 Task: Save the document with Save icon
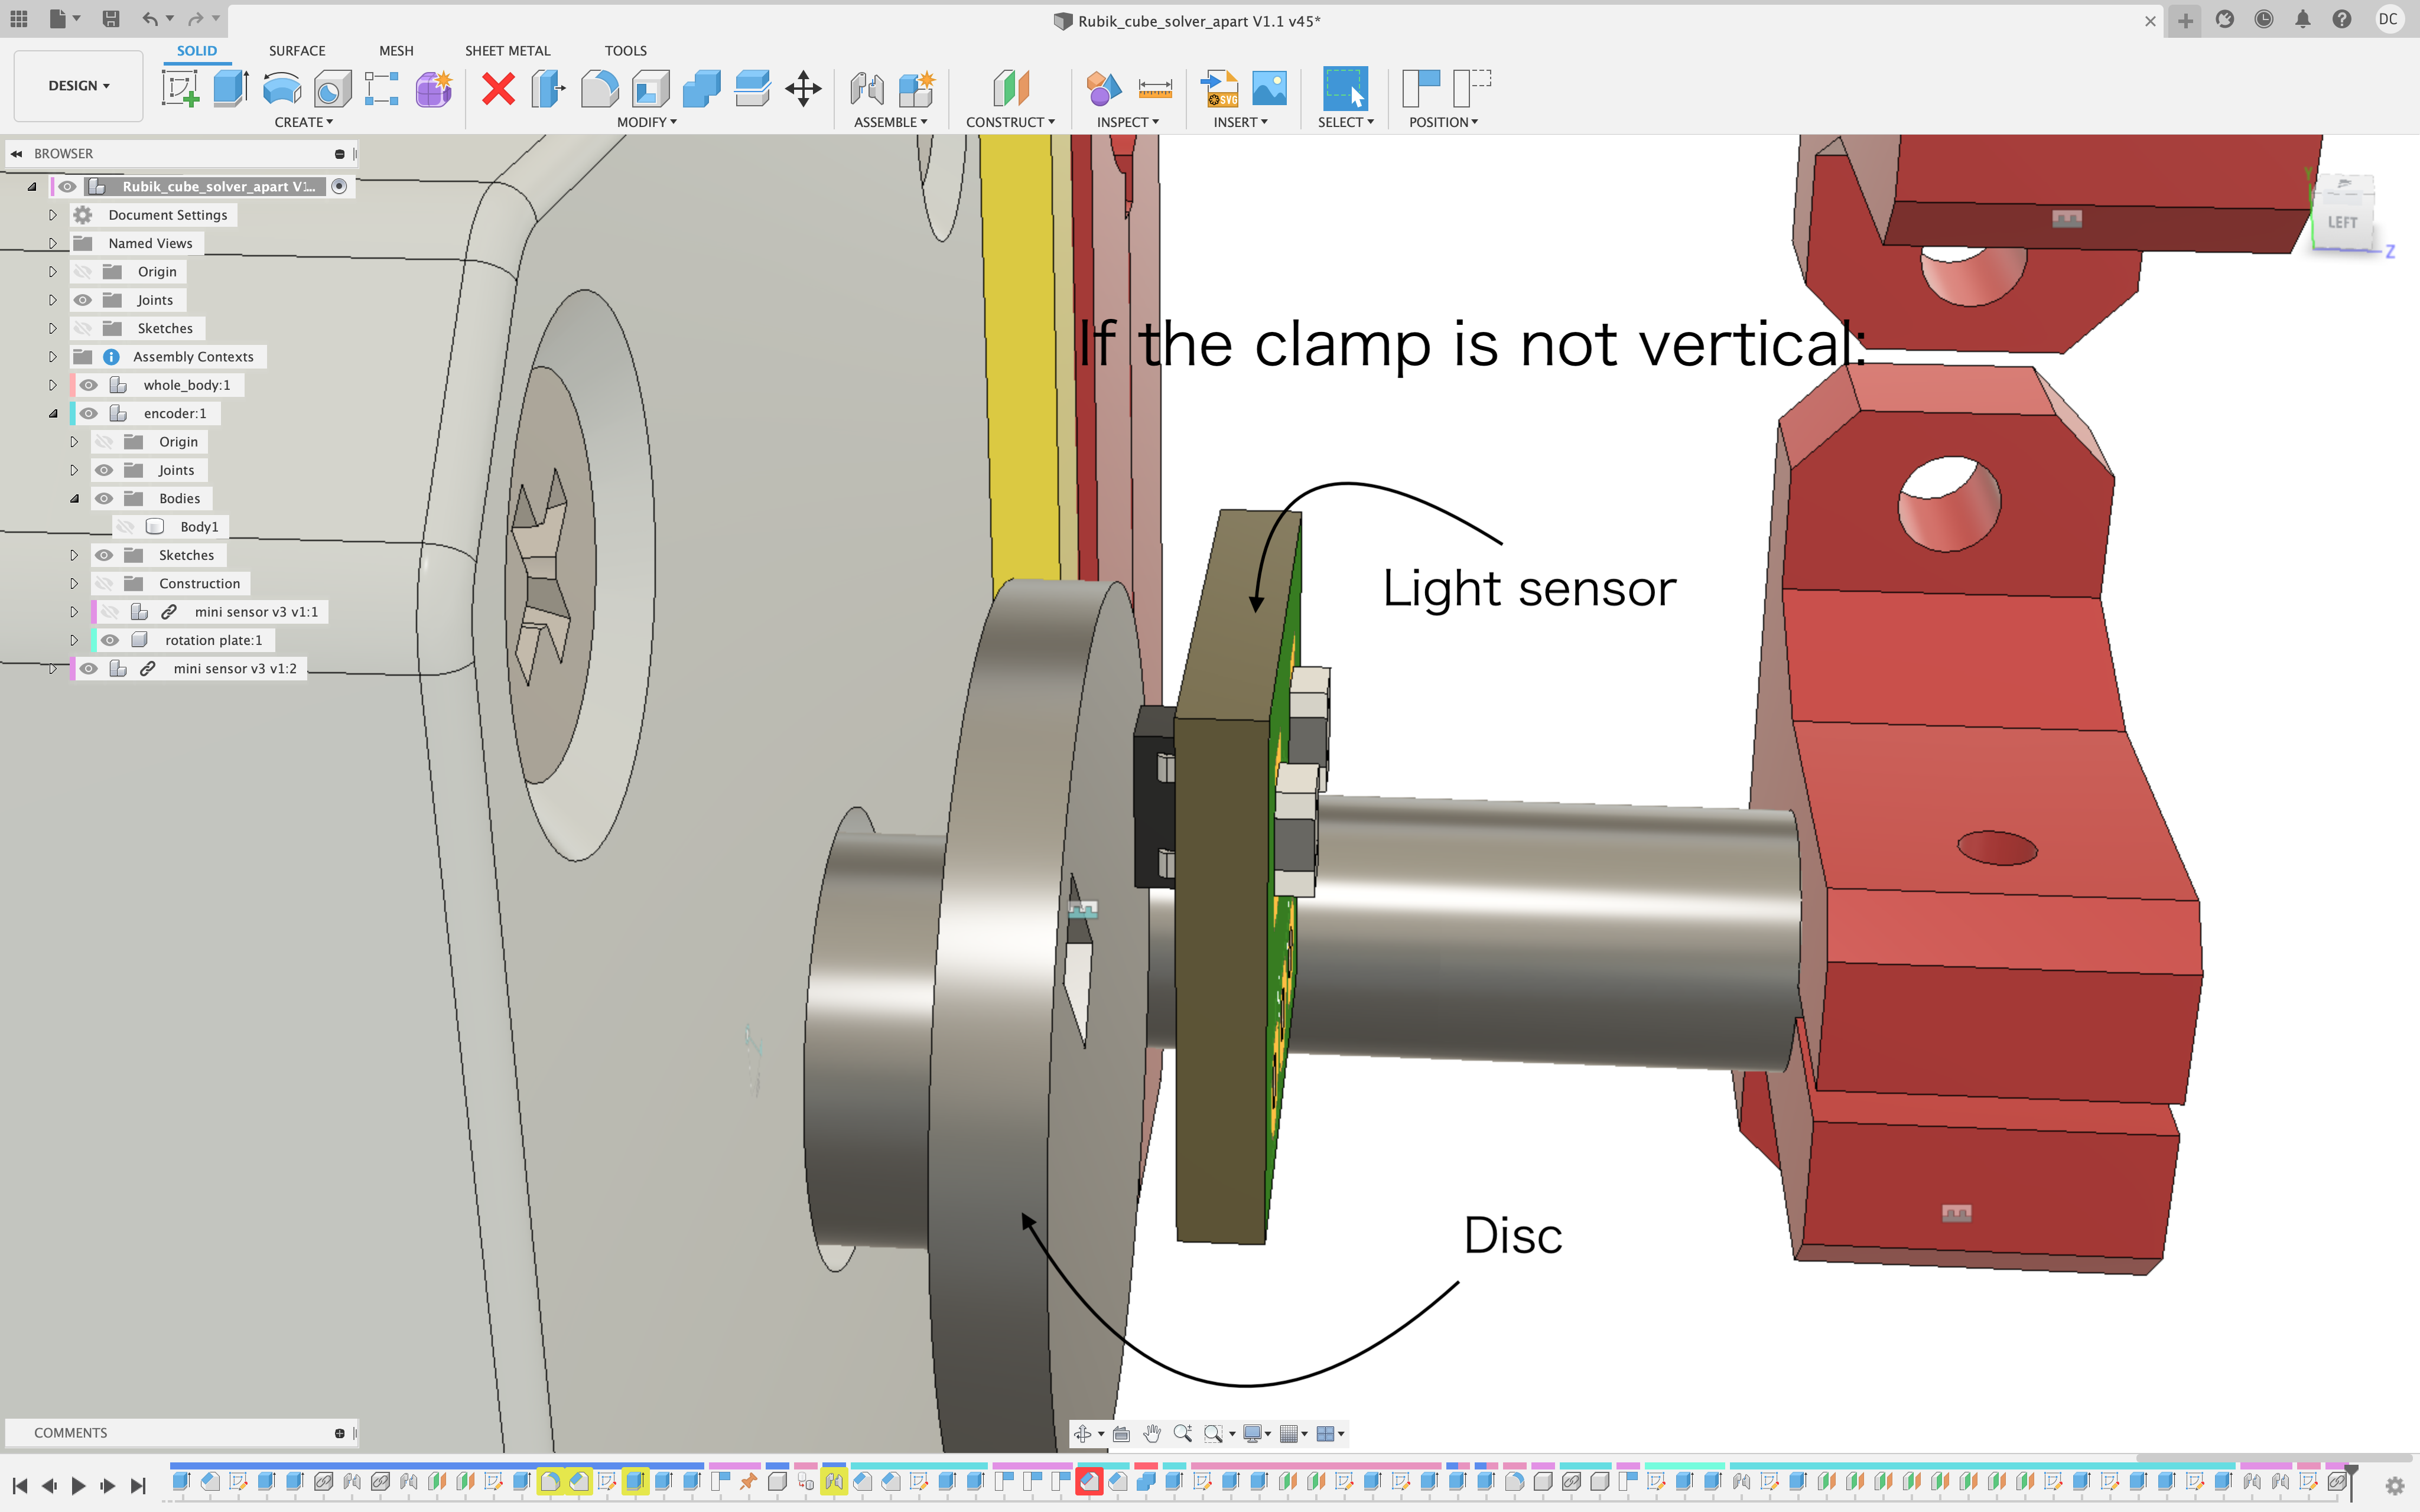[111, 19]
